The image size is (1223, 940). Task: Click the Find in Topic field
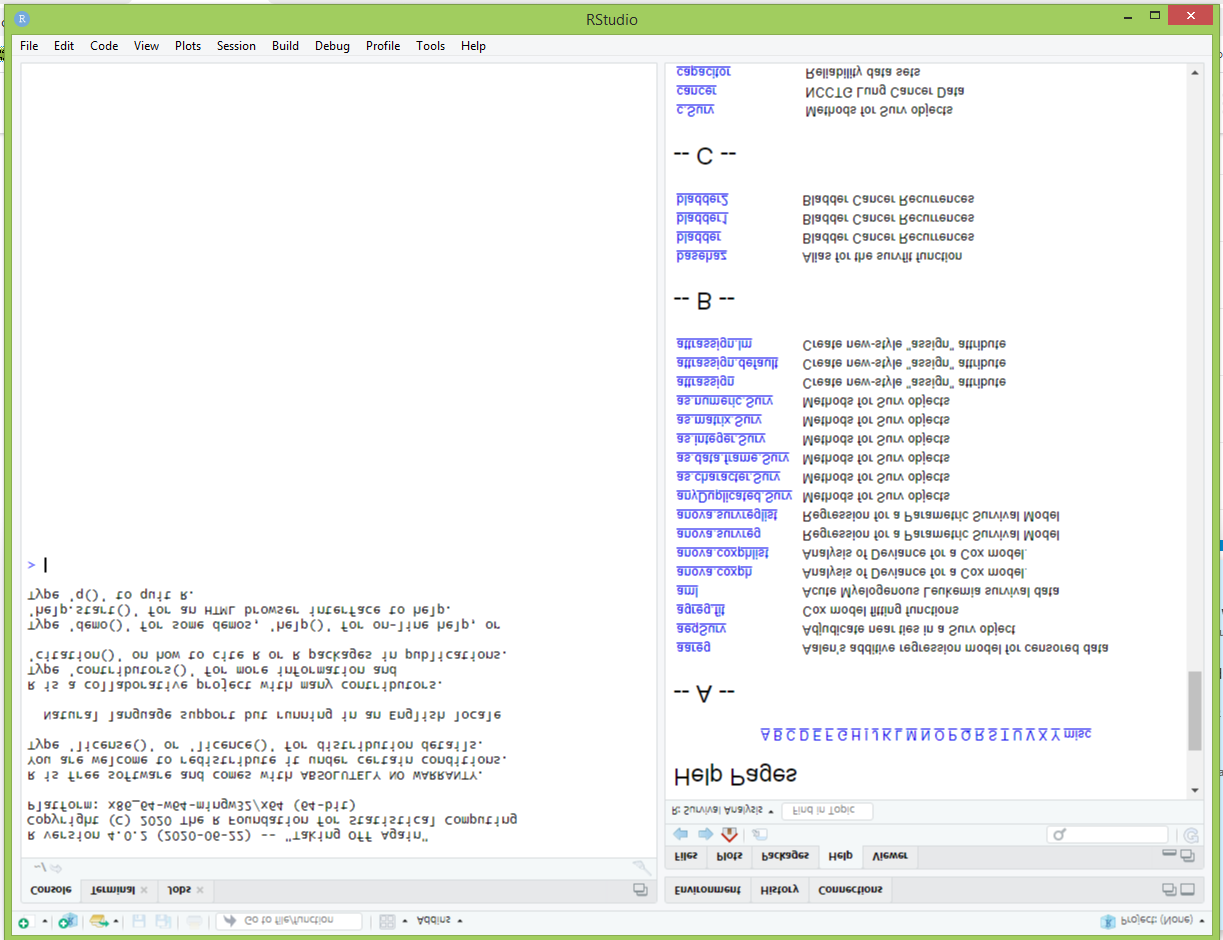[x=827, y=810]
